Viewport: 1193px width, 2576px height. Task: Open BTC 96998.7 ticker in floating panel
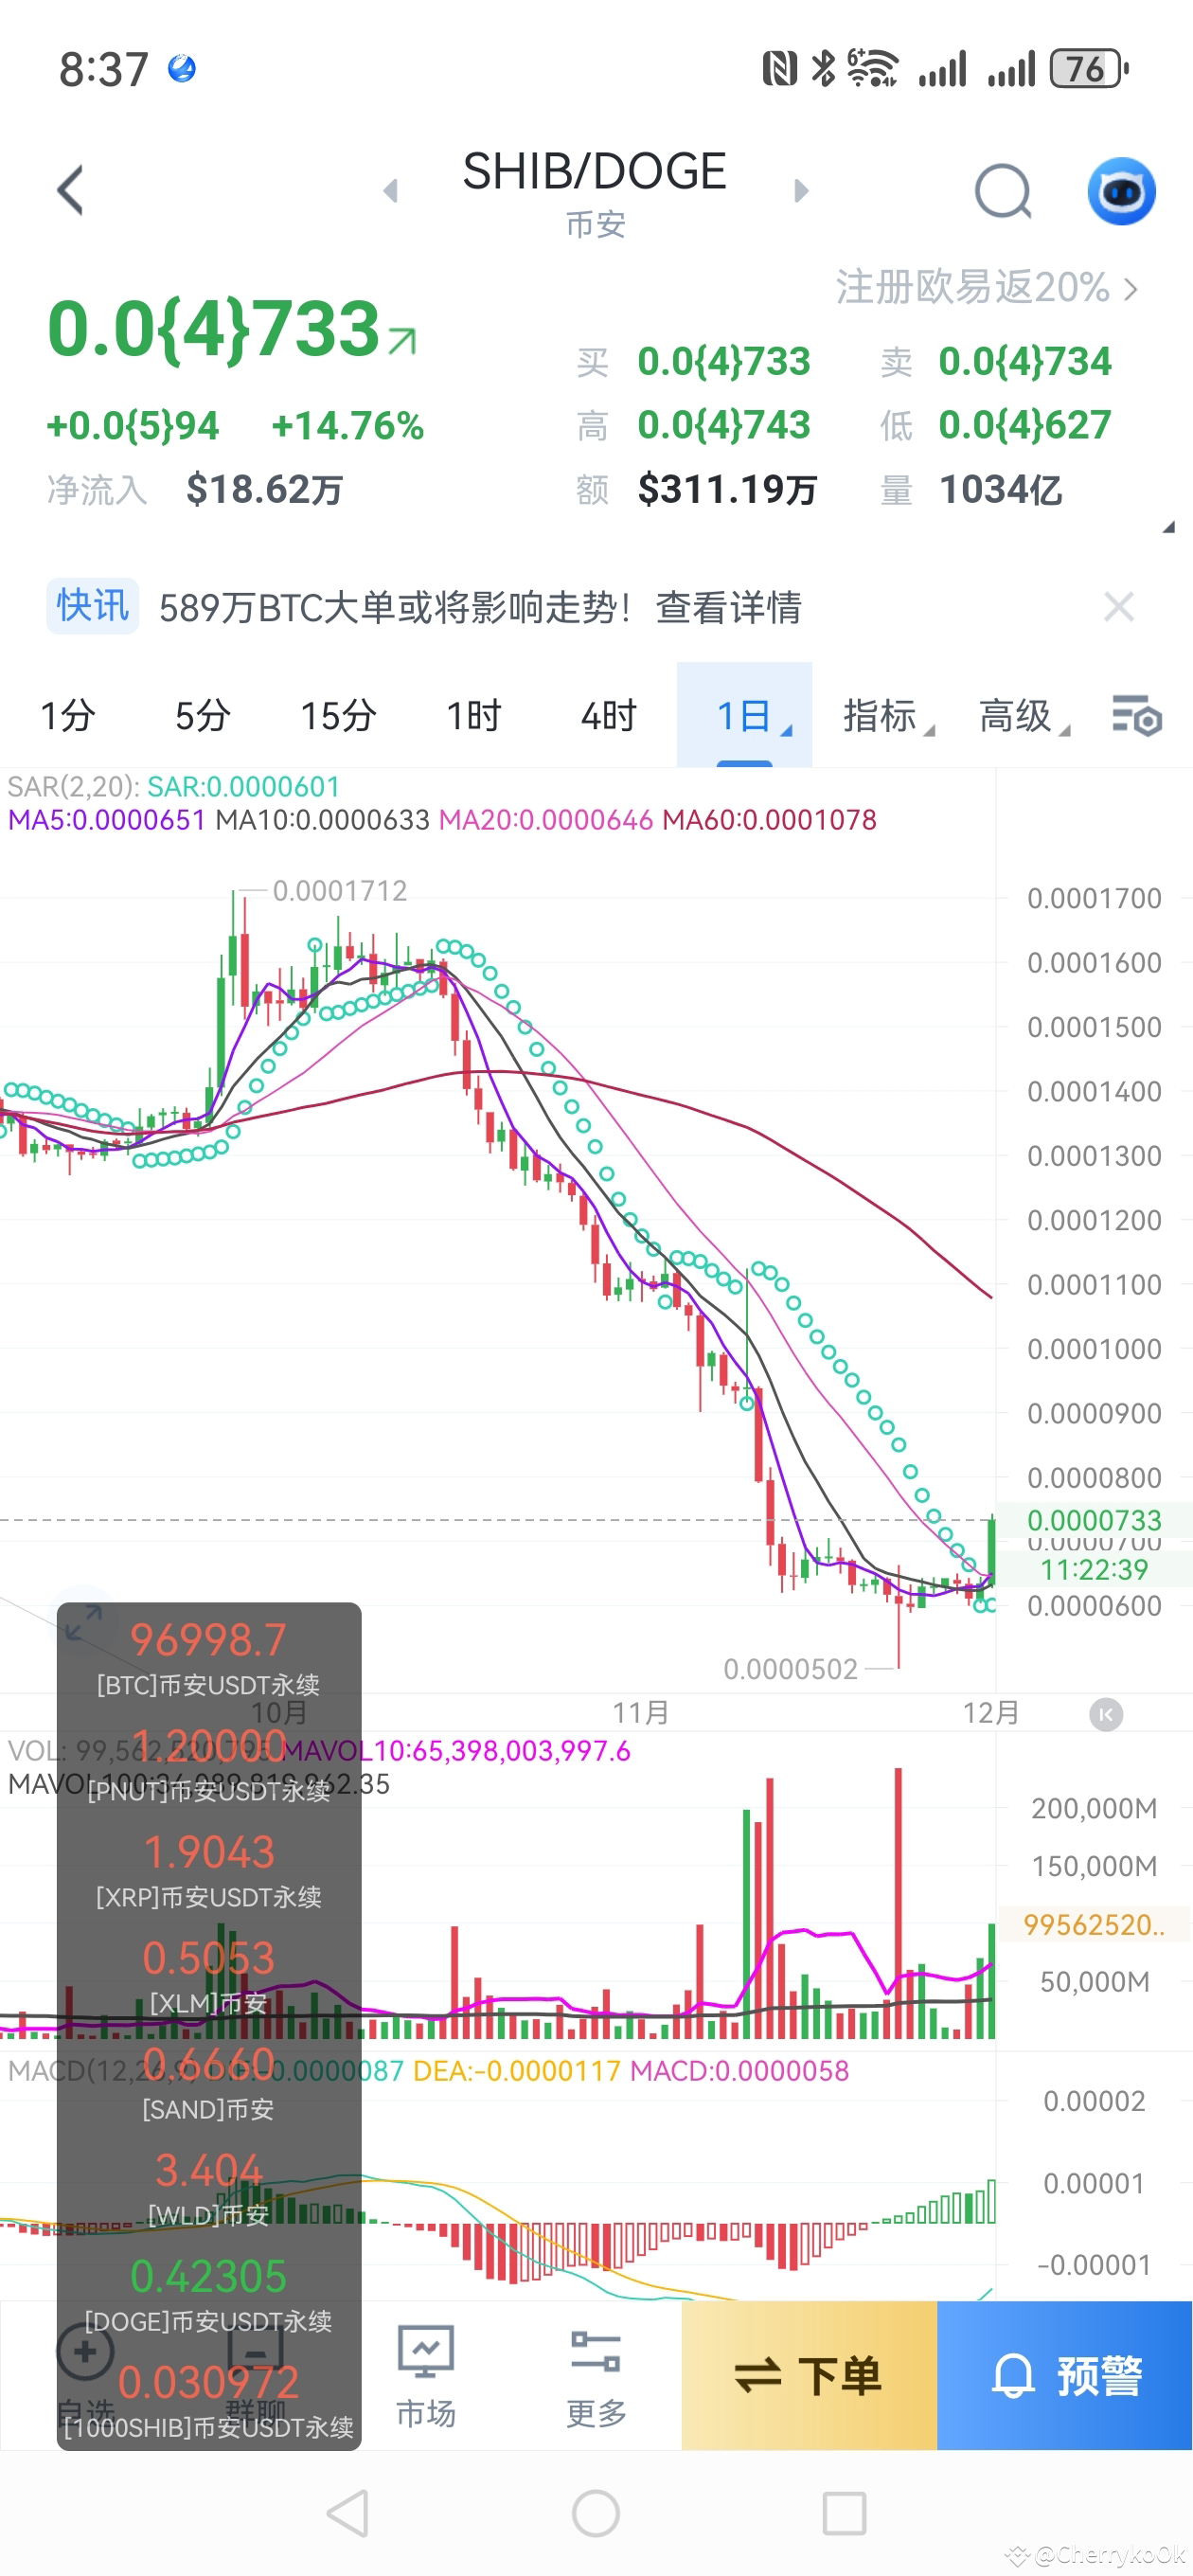pos(208,1658)
